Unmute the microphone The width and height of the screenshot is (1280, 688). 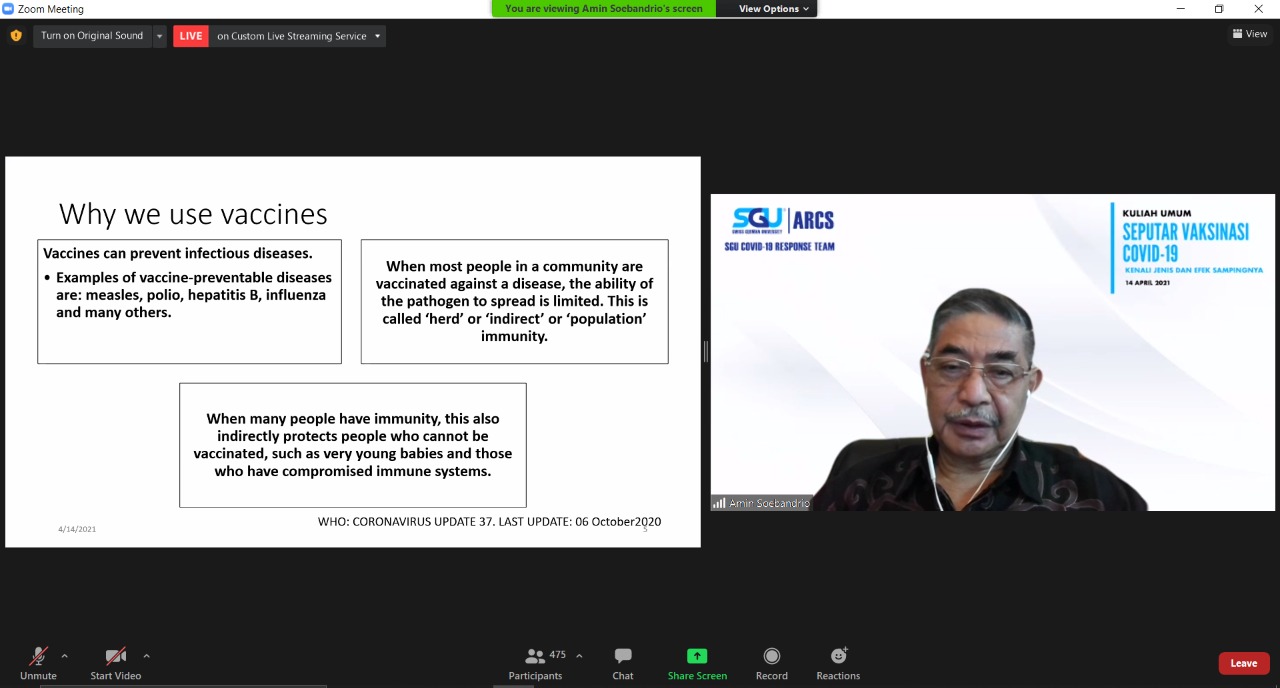click(38, 657)
